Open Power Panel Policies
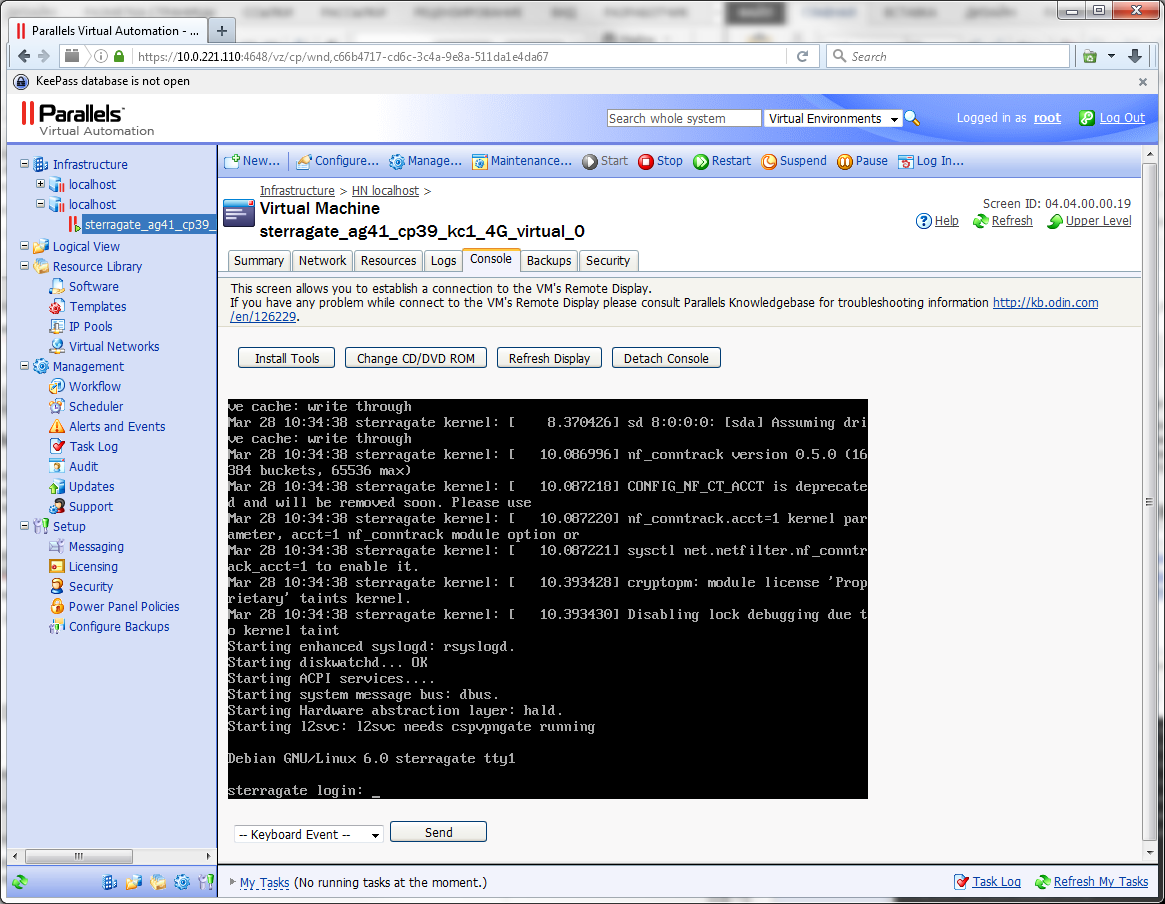This screenshot has width=1165, height=904. tap(124, 608)
